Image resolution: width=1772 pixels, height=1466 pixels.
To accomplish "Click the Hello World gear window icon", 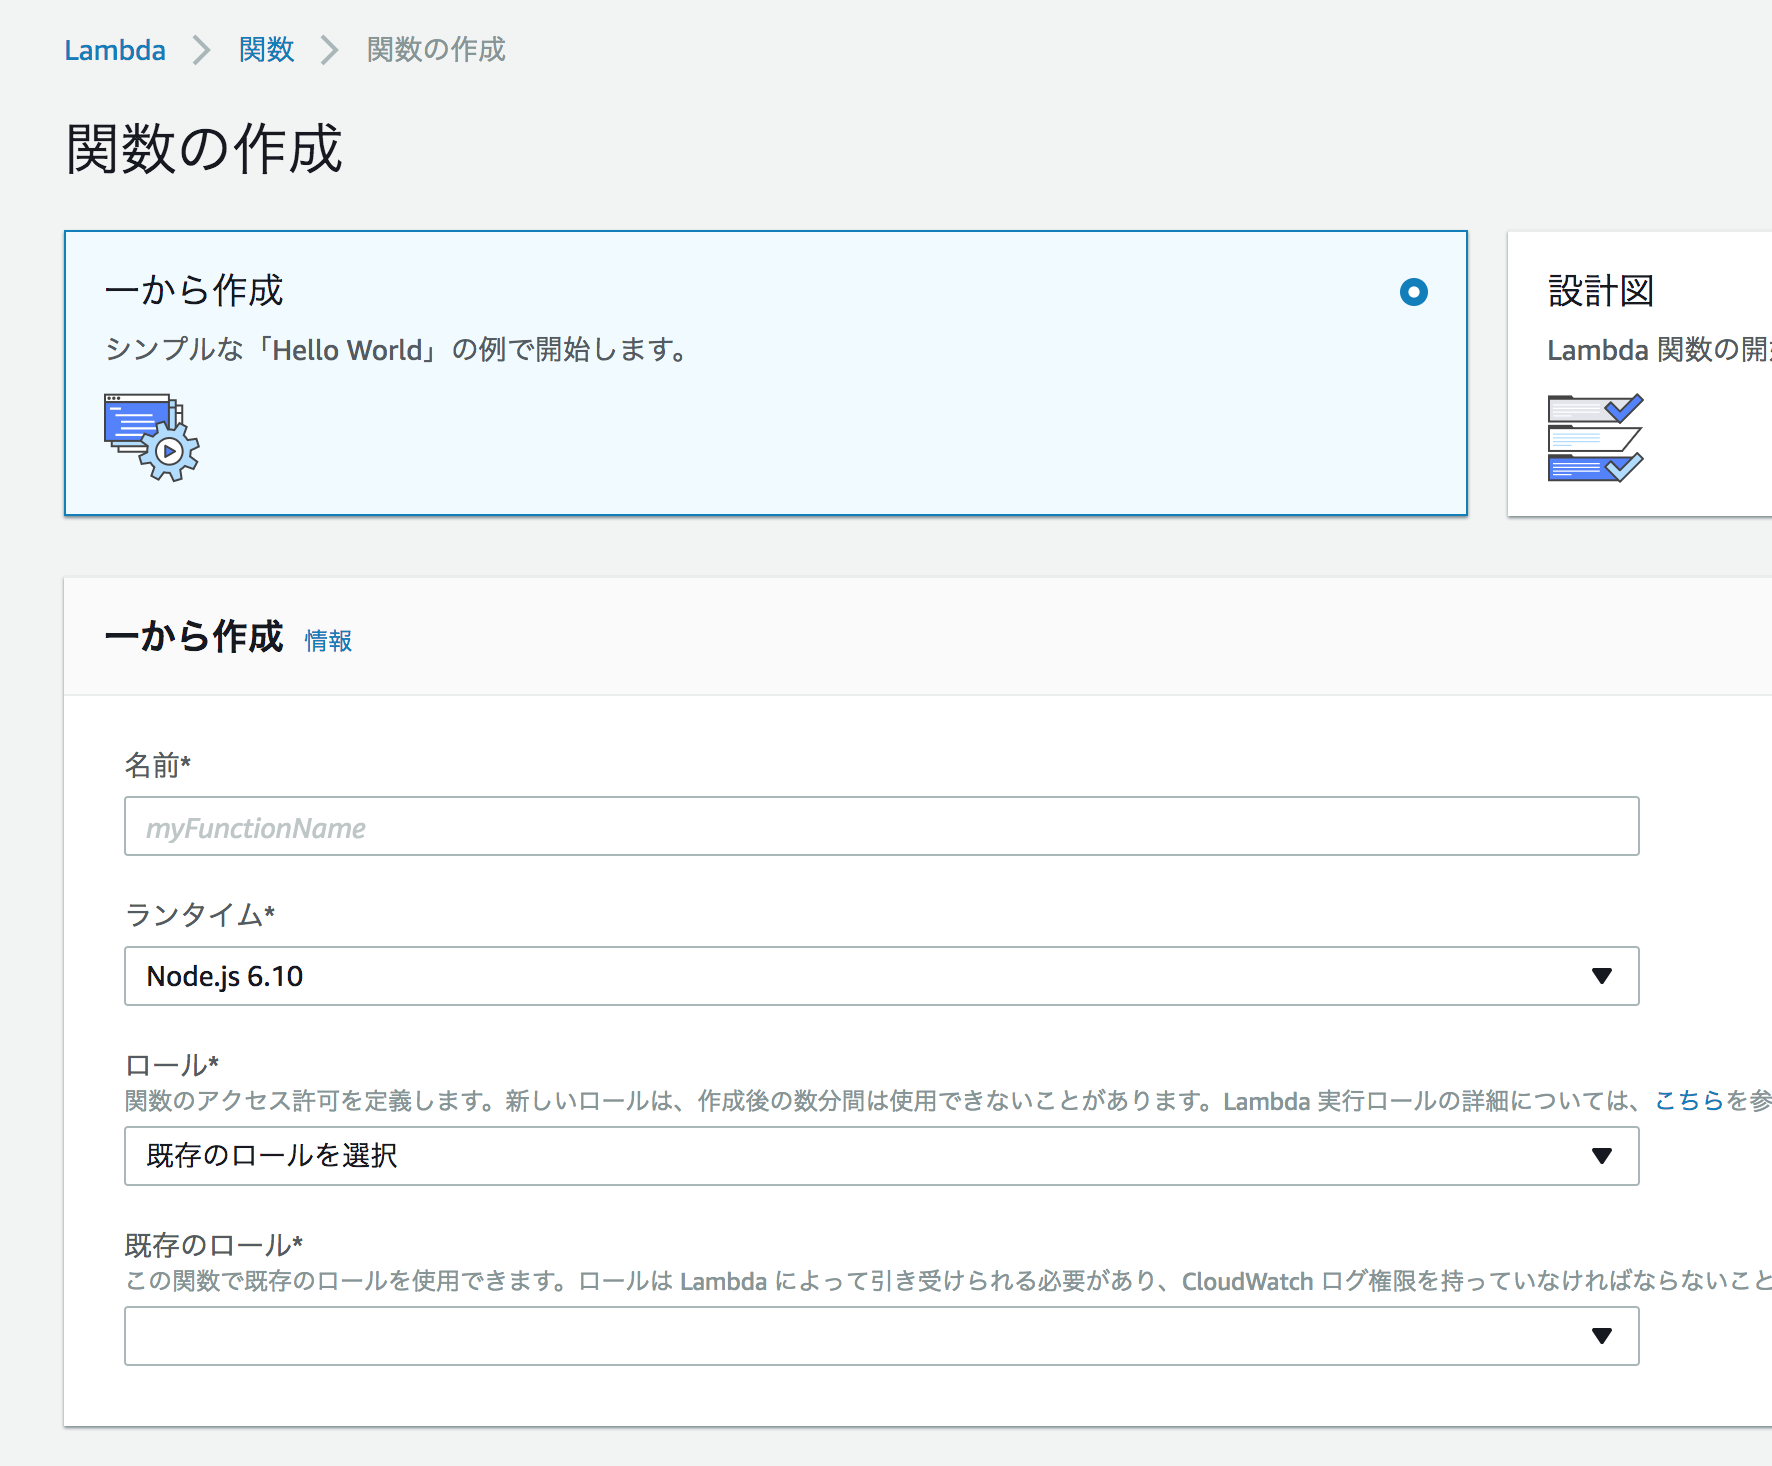I will click(x=152, y=437).
